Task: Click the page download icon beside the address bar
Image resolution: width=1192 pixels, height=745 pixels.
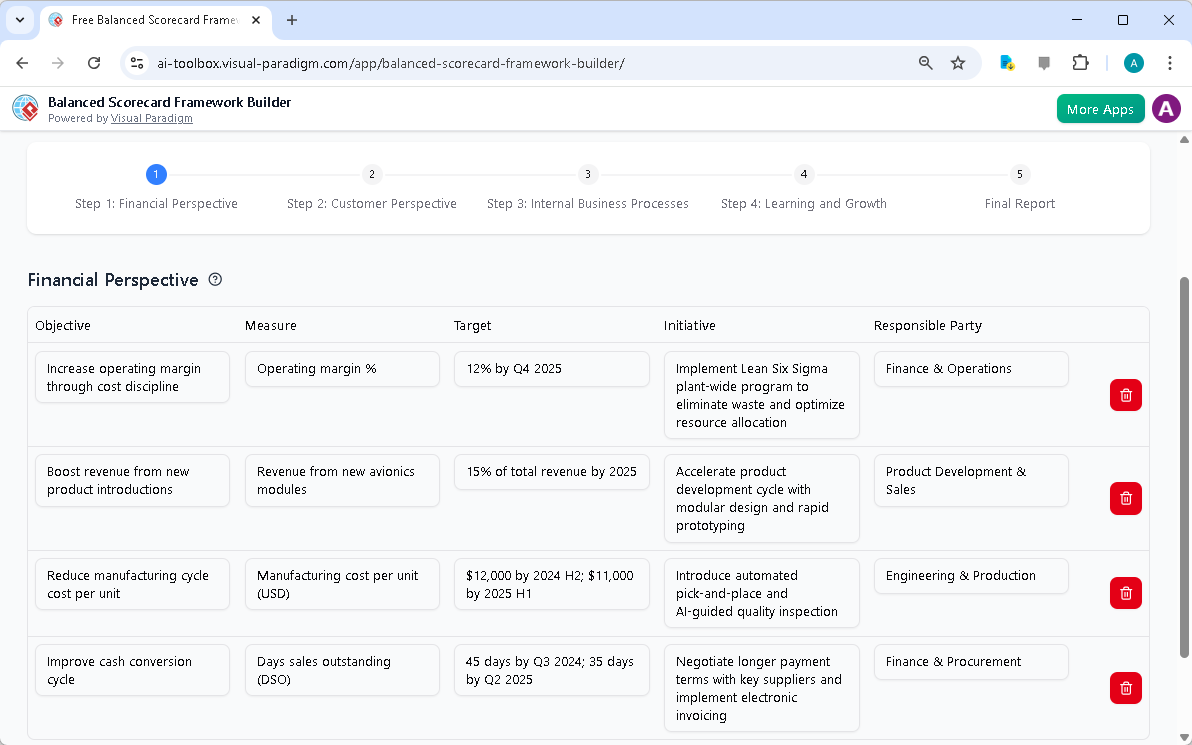Action: click(x=1006, y=62)
